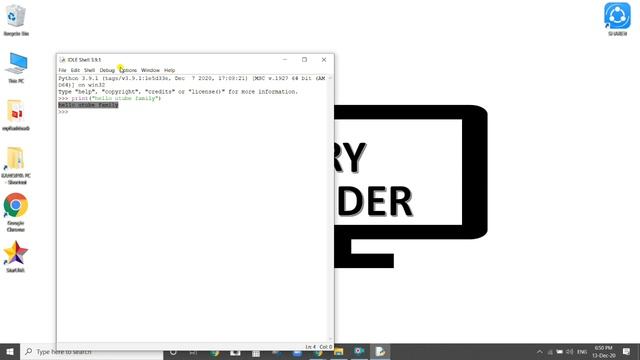The width and height of the screenshot is (640, 360).
Task: Click the IDLE shell vertical scrollbar
Action: (330, 208)
